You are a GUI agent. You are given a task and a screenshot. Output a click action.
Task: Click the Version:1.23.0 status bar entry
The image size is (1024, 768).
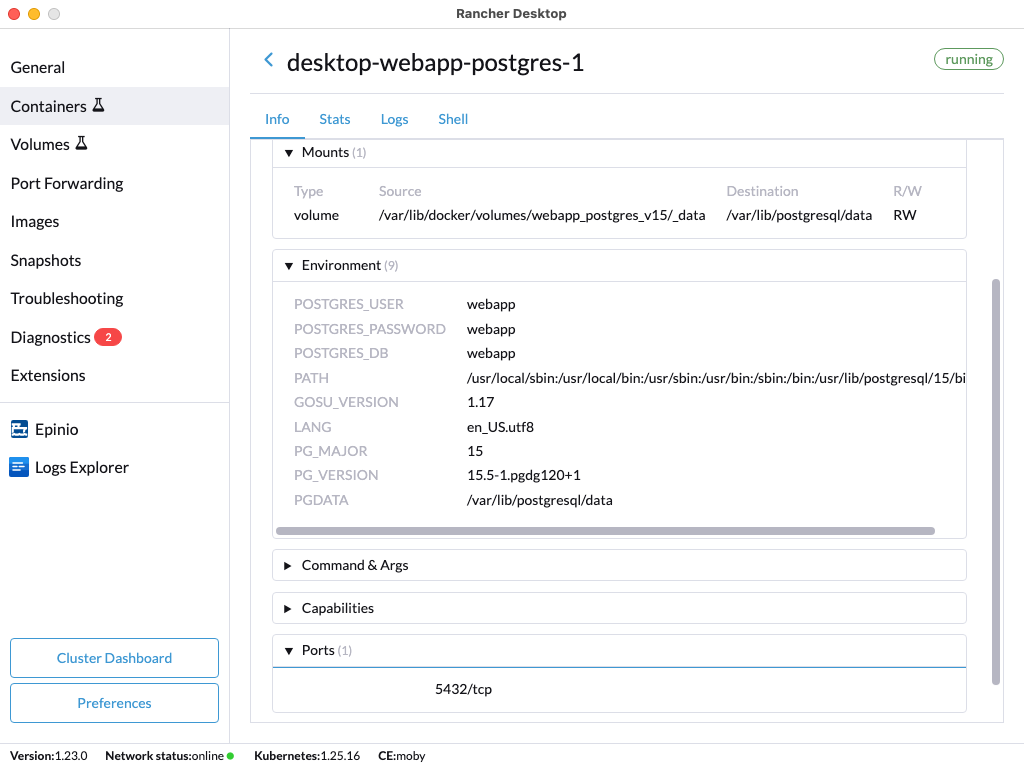pos(48,756)
